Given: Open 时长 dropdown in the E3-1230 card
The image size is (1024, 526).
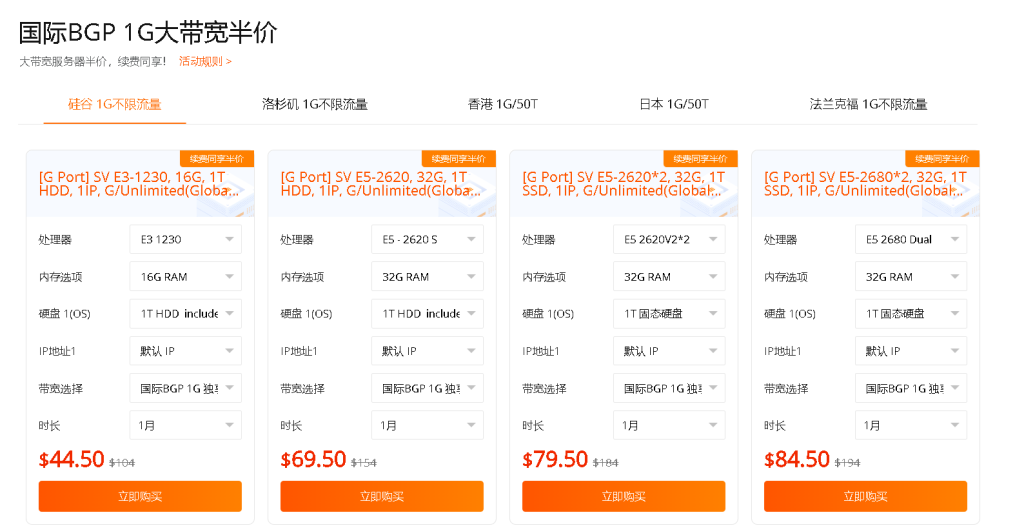Looking at the screenshot, I should [x=185, y=425].
